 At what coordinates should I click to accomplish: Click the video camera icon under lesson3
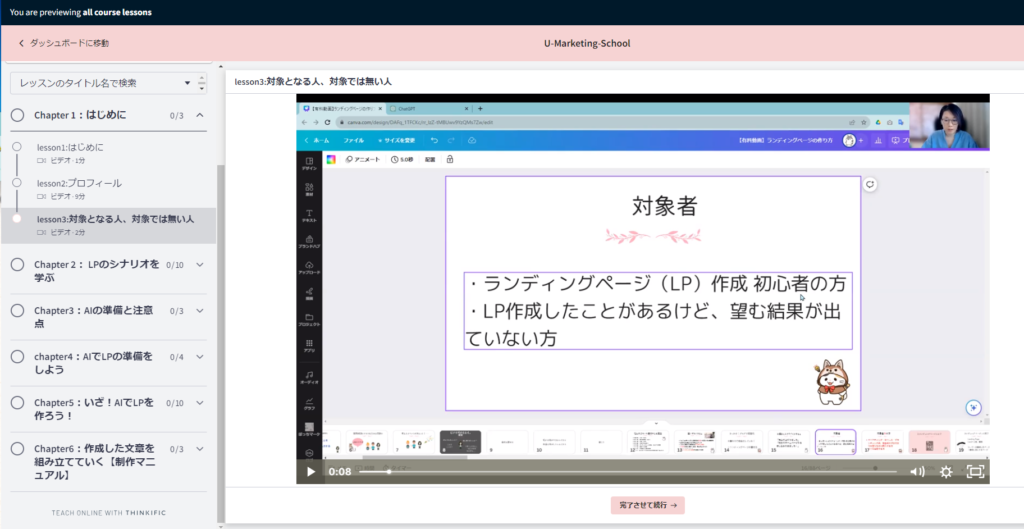(42, 232)
